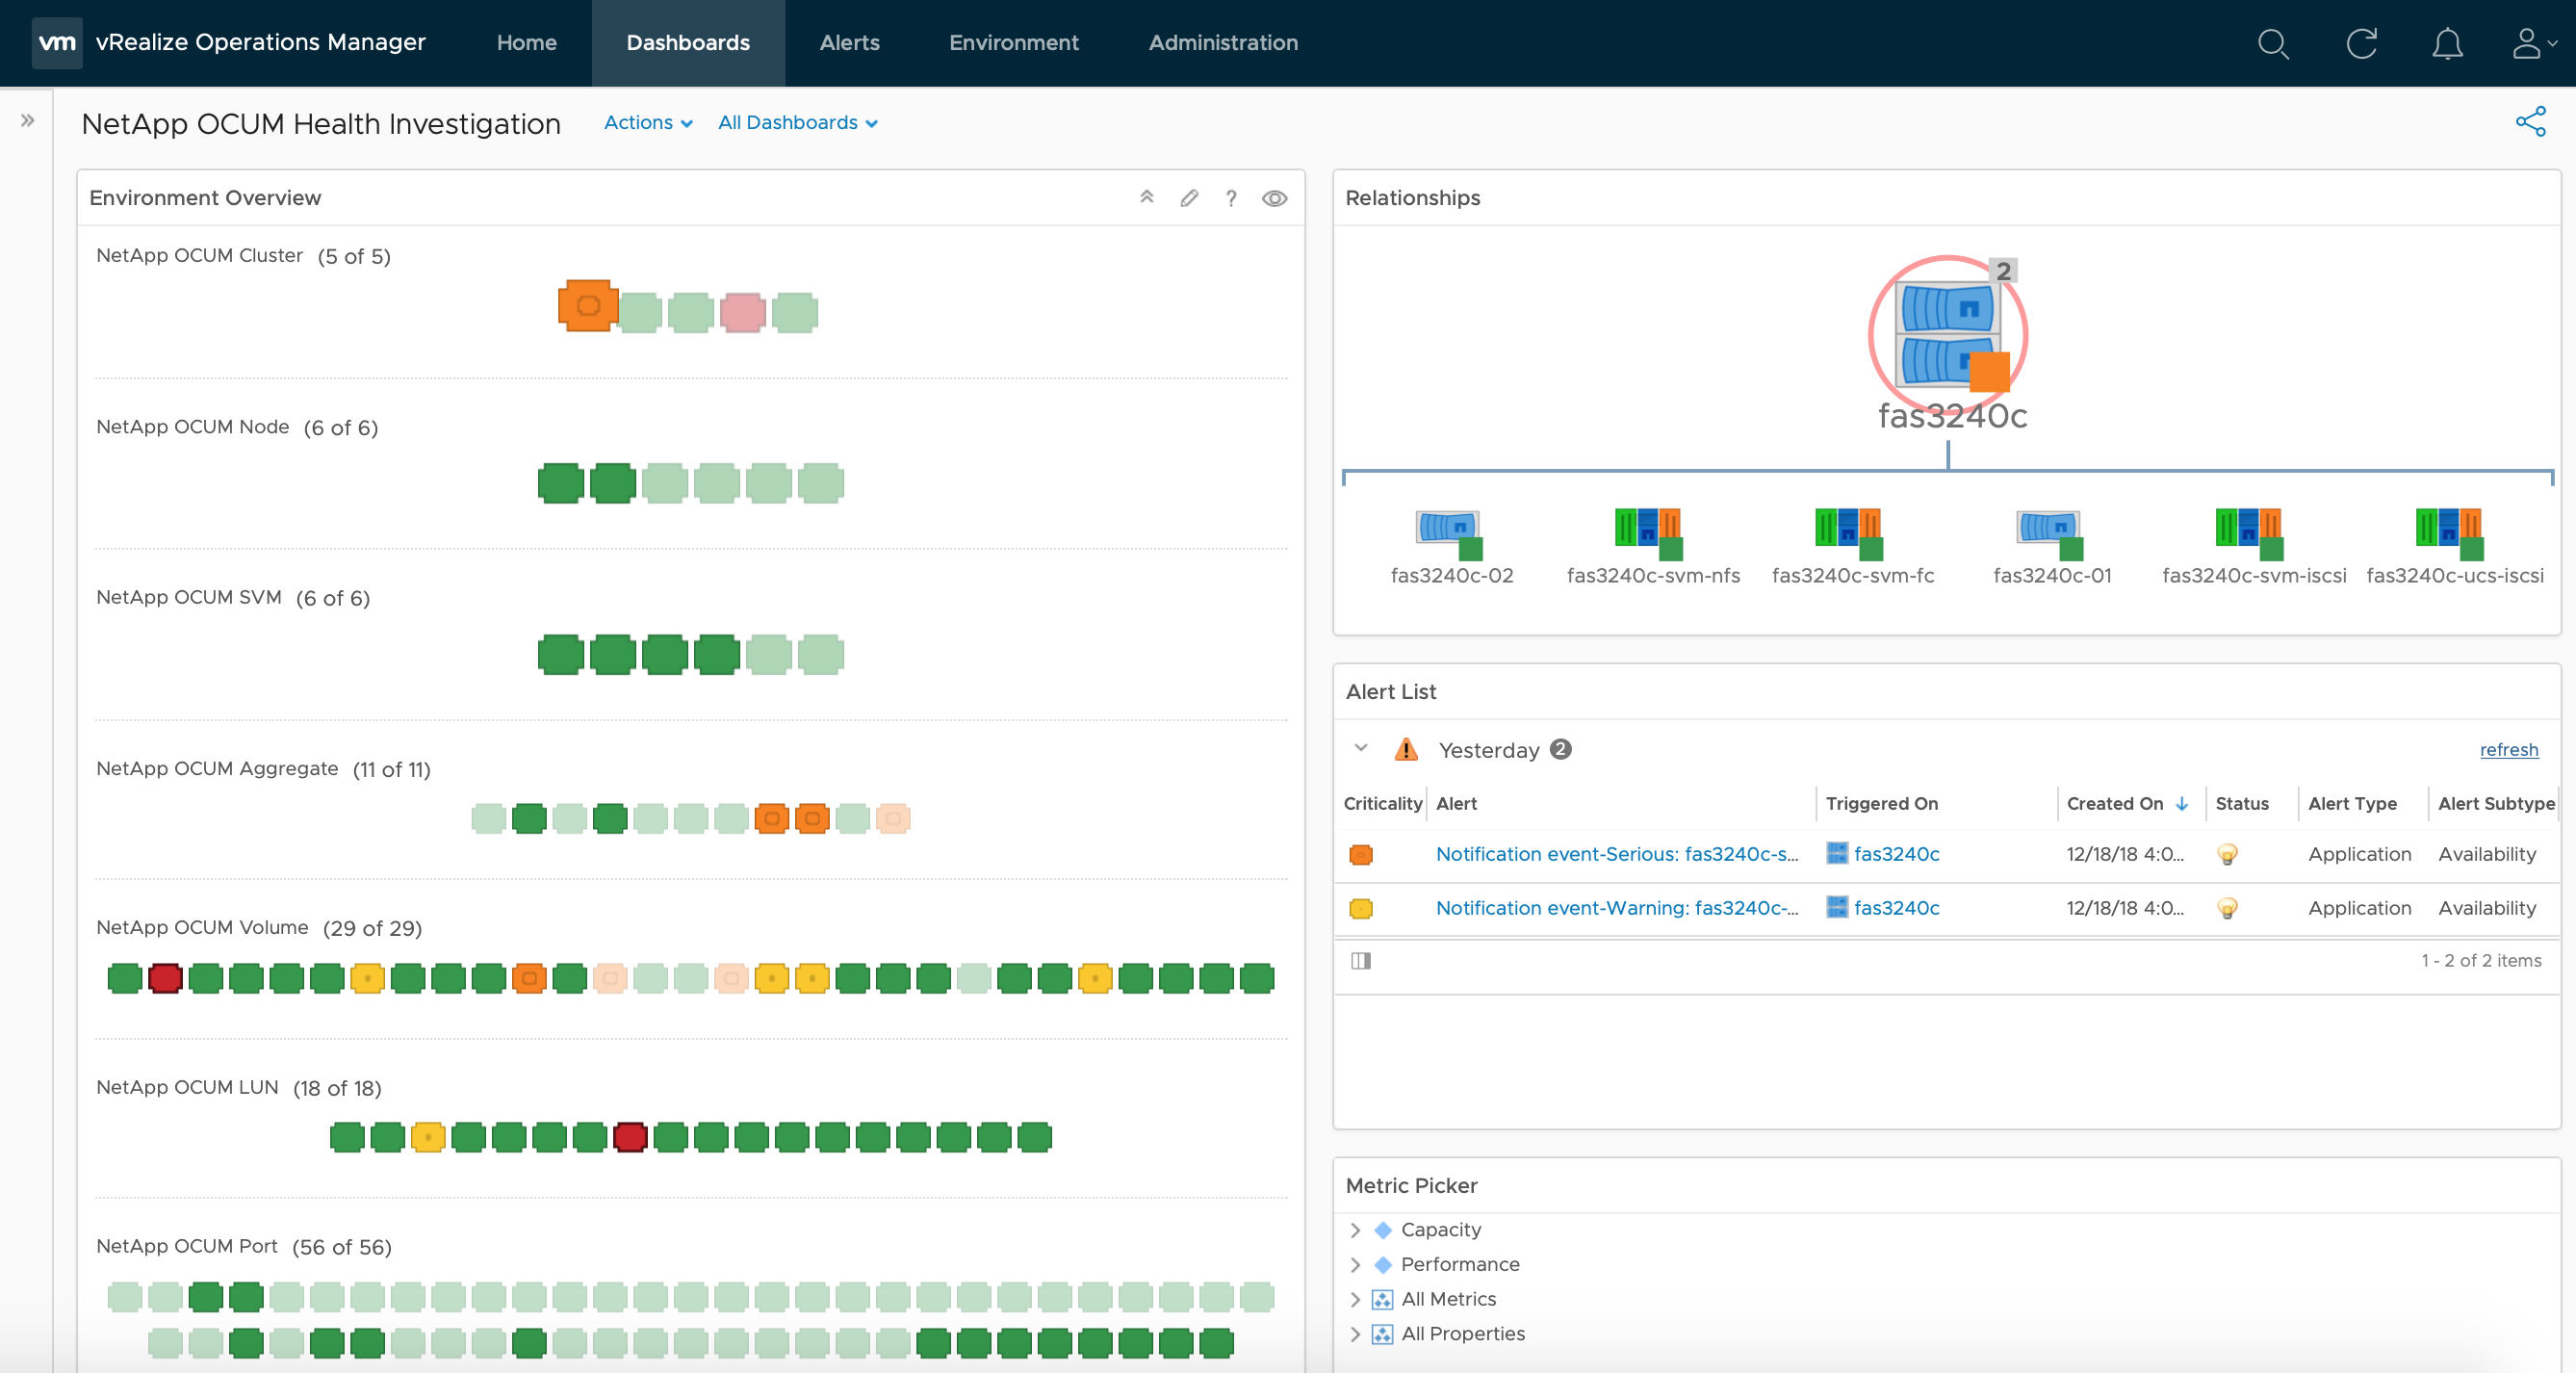Screen dimensions: 2576x1373
Task: Open the Alerts tab
Action: point(849,43)
